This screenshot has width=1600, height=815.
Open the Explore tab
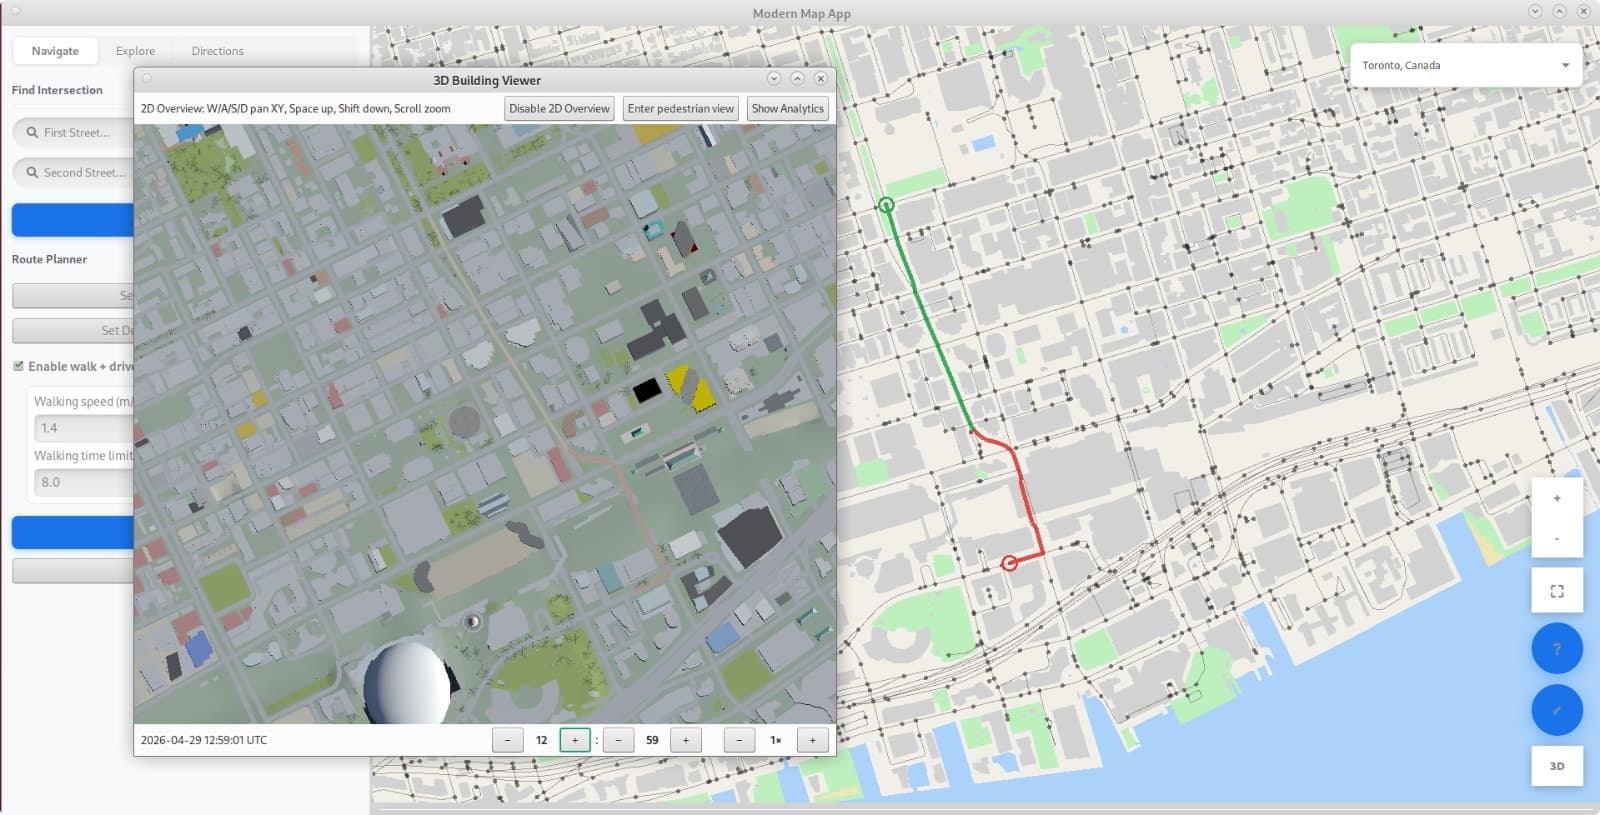point(135,51)
